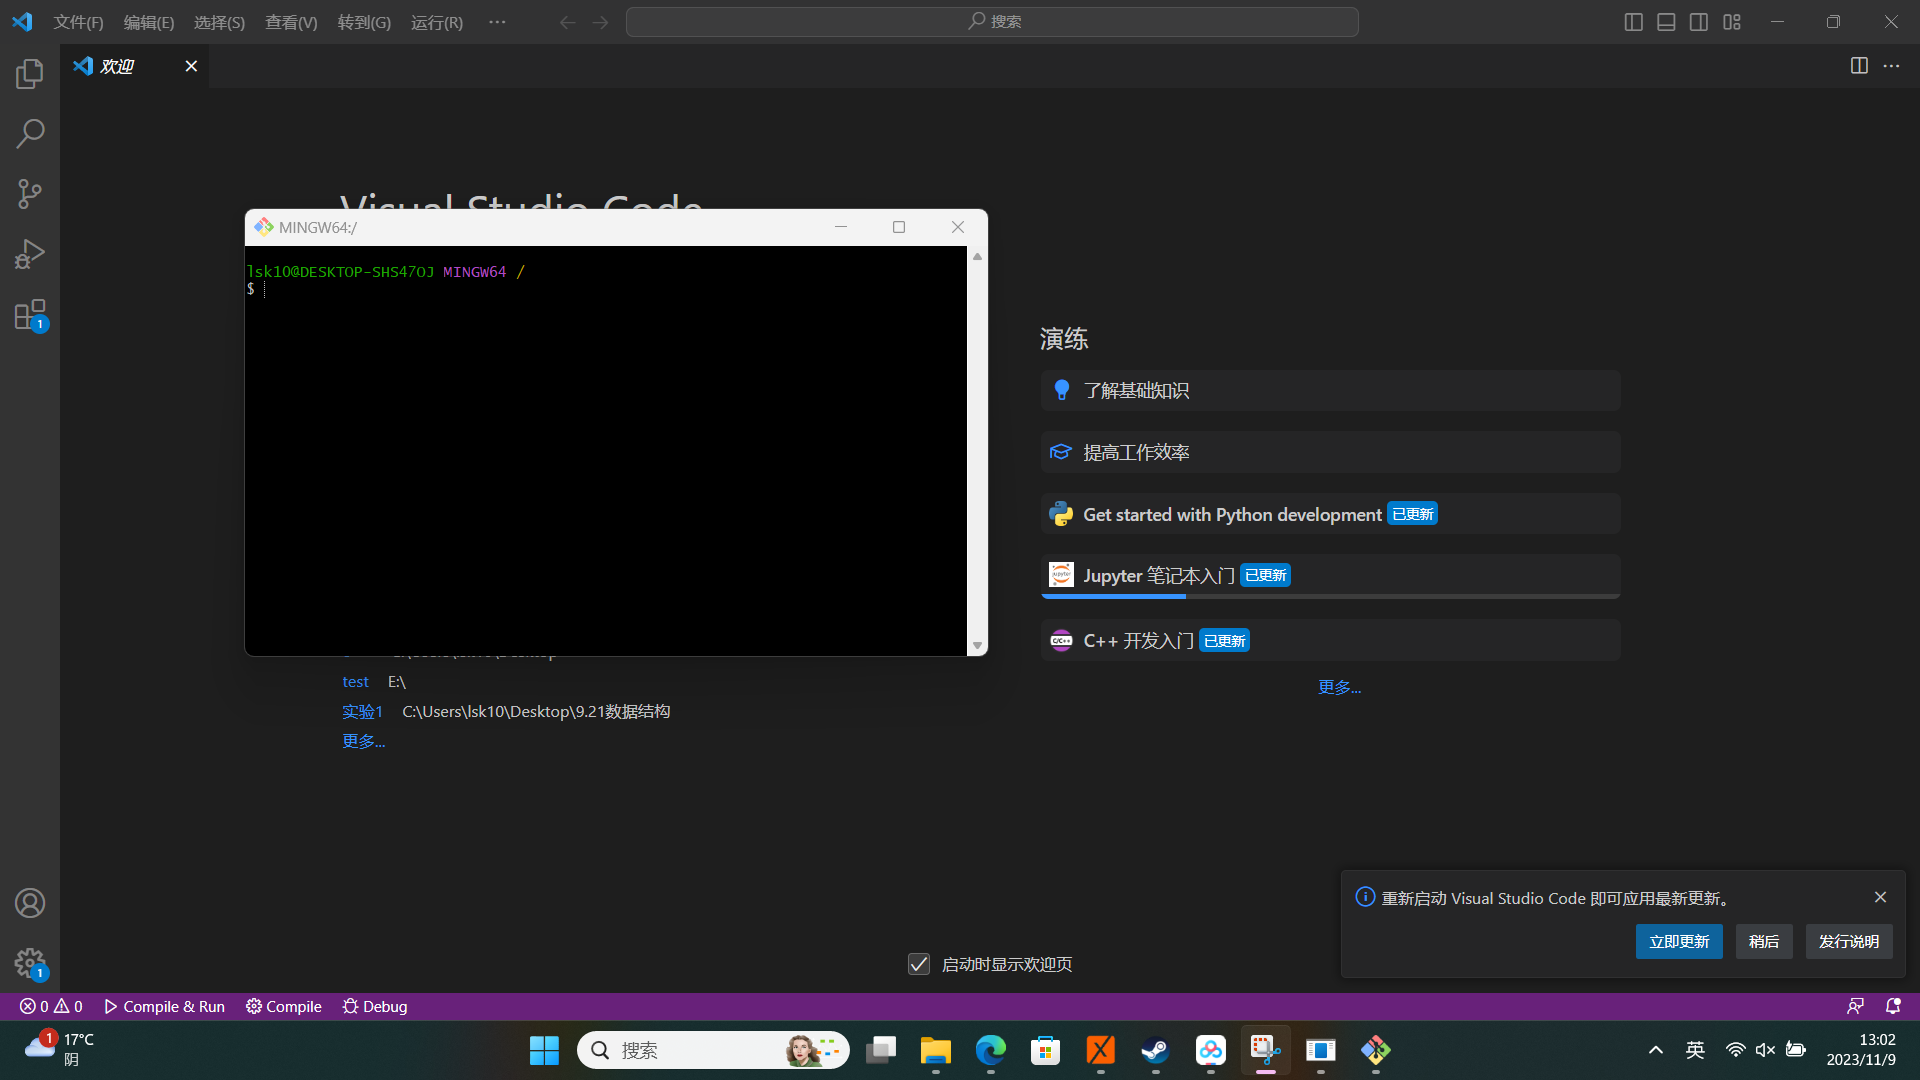Open notifications bell in status bar
1920x1080 pixels.
pos(1893,1006)
